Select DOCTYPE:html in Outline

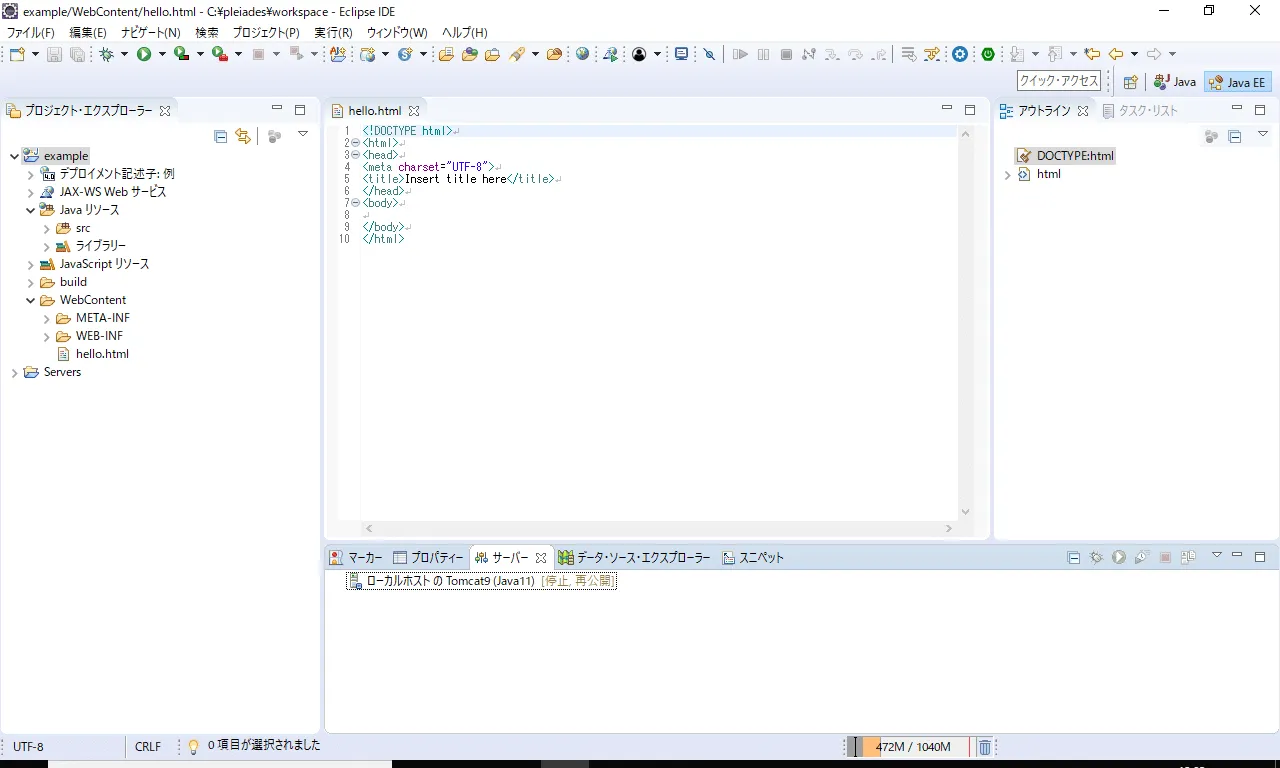coord(1065,156)
